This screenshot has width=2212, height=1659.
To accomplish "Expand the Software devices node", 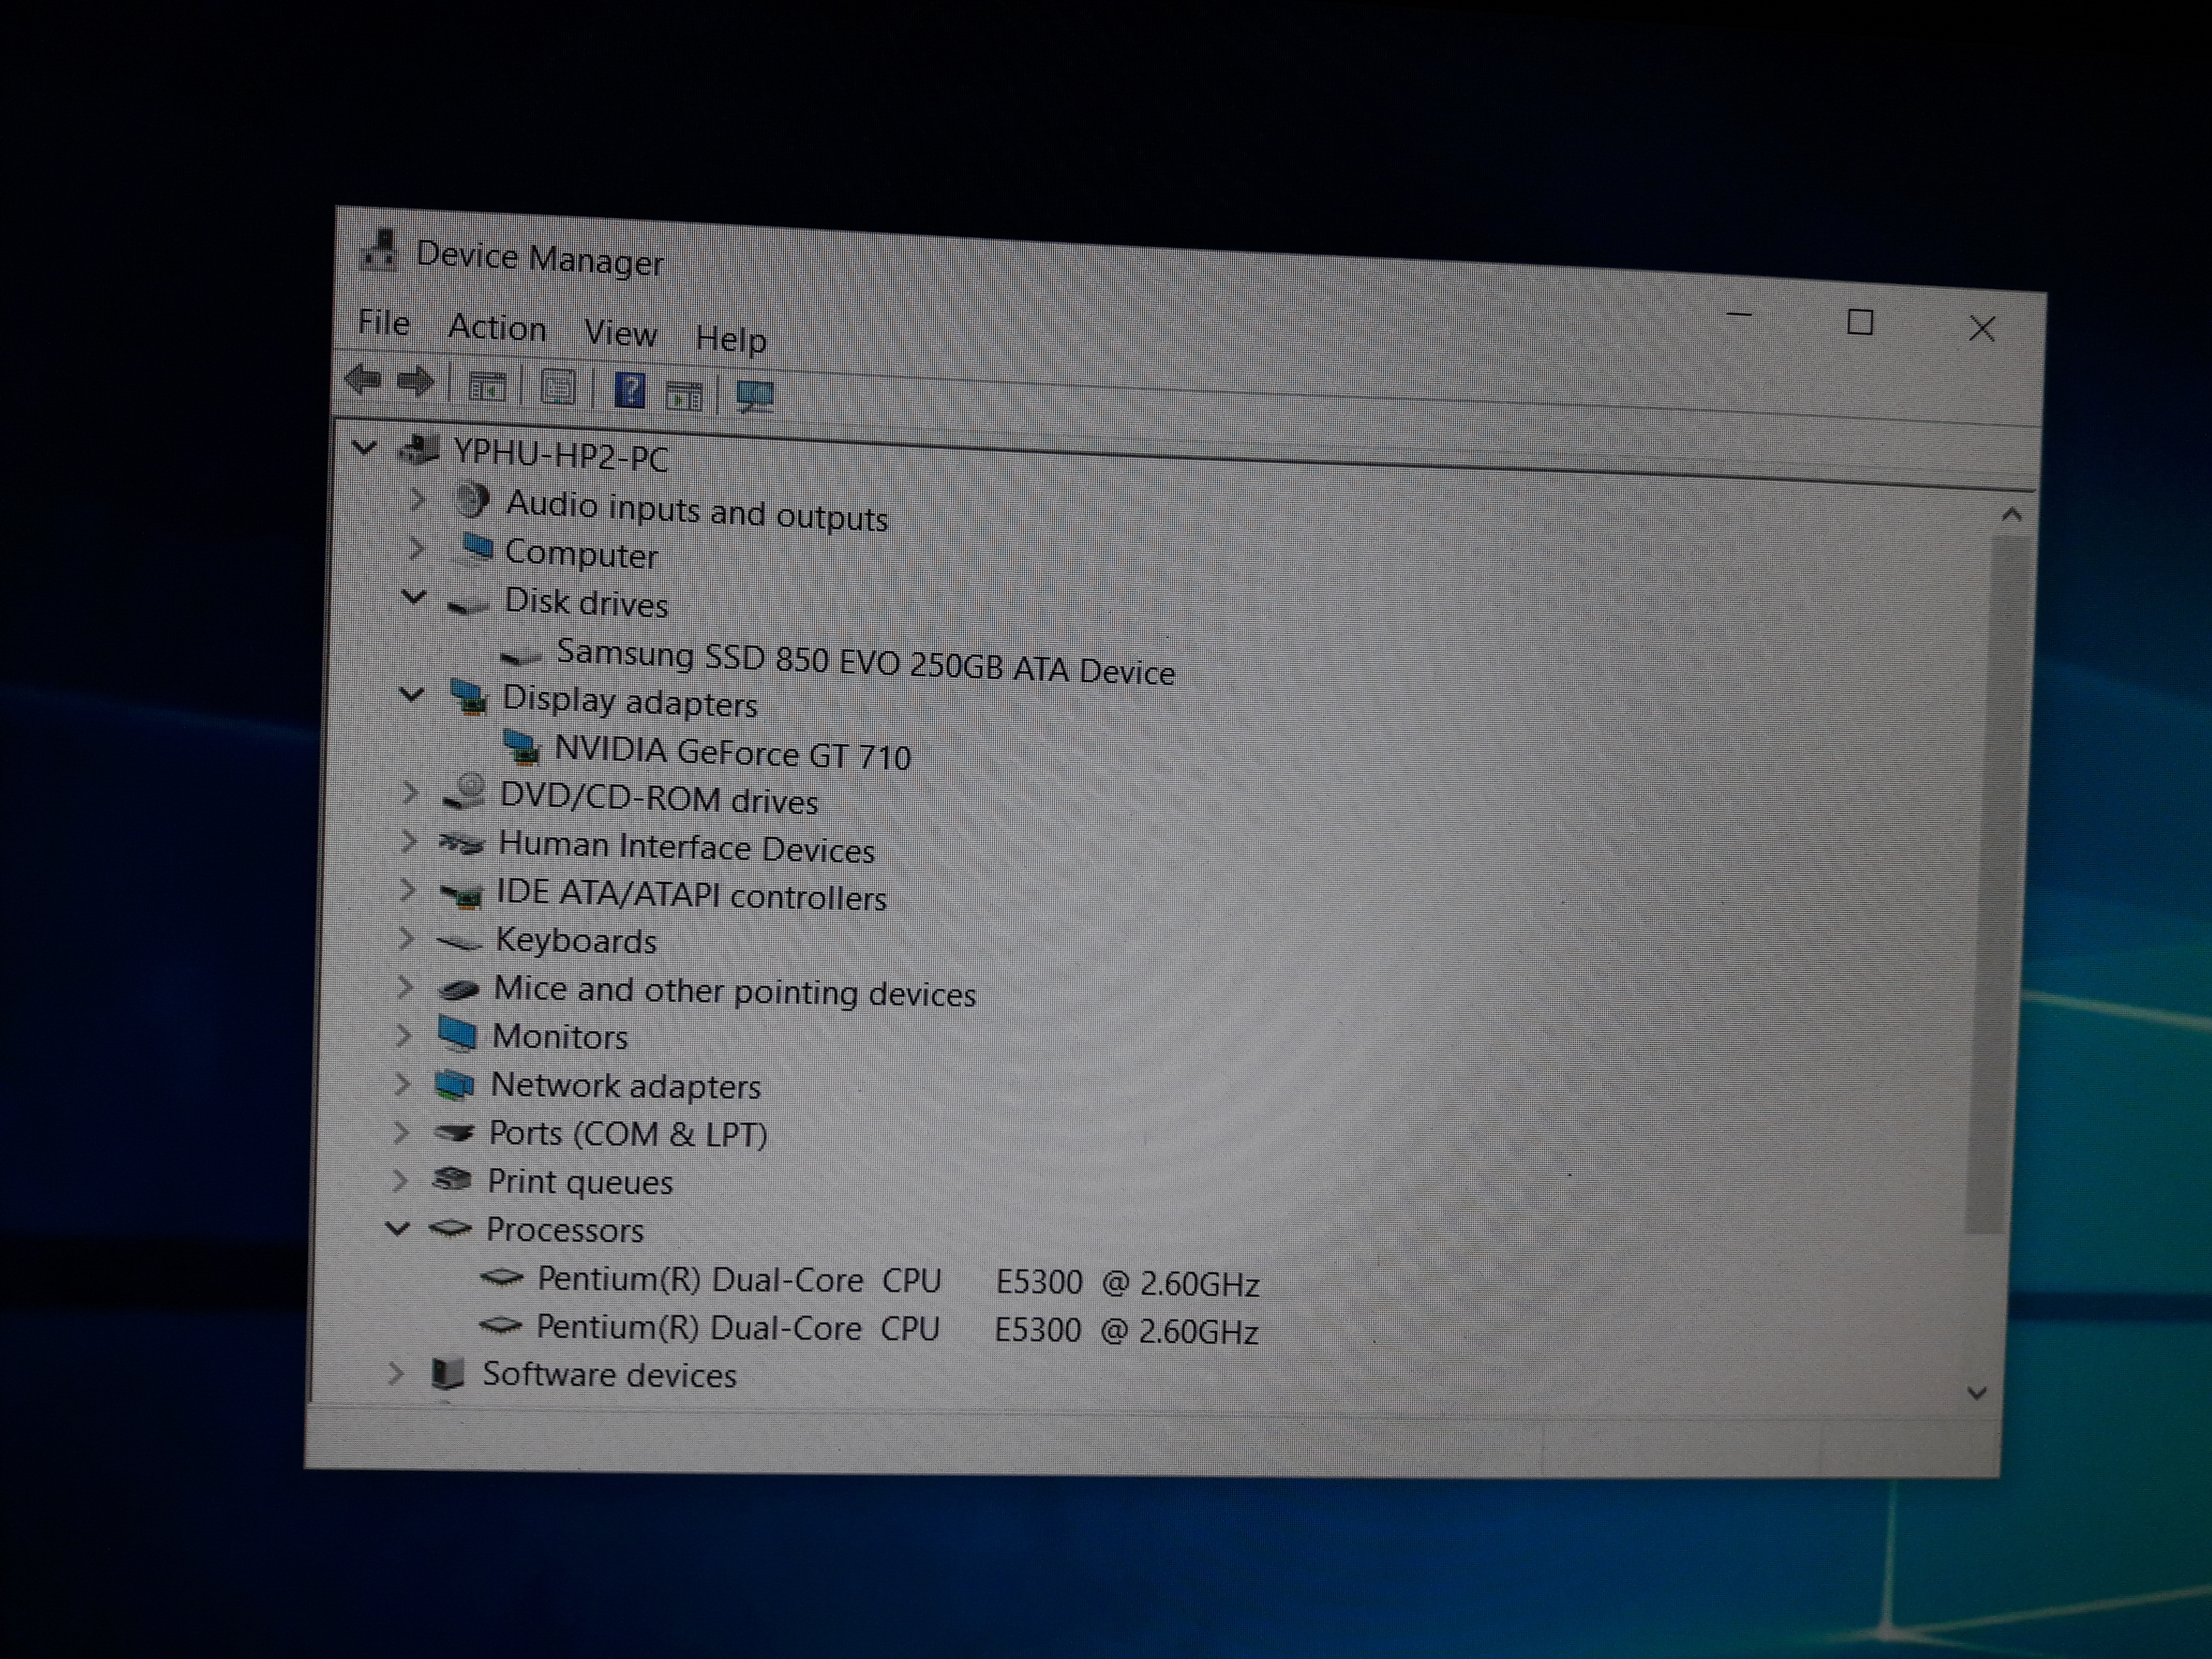I will [396, 1373].
